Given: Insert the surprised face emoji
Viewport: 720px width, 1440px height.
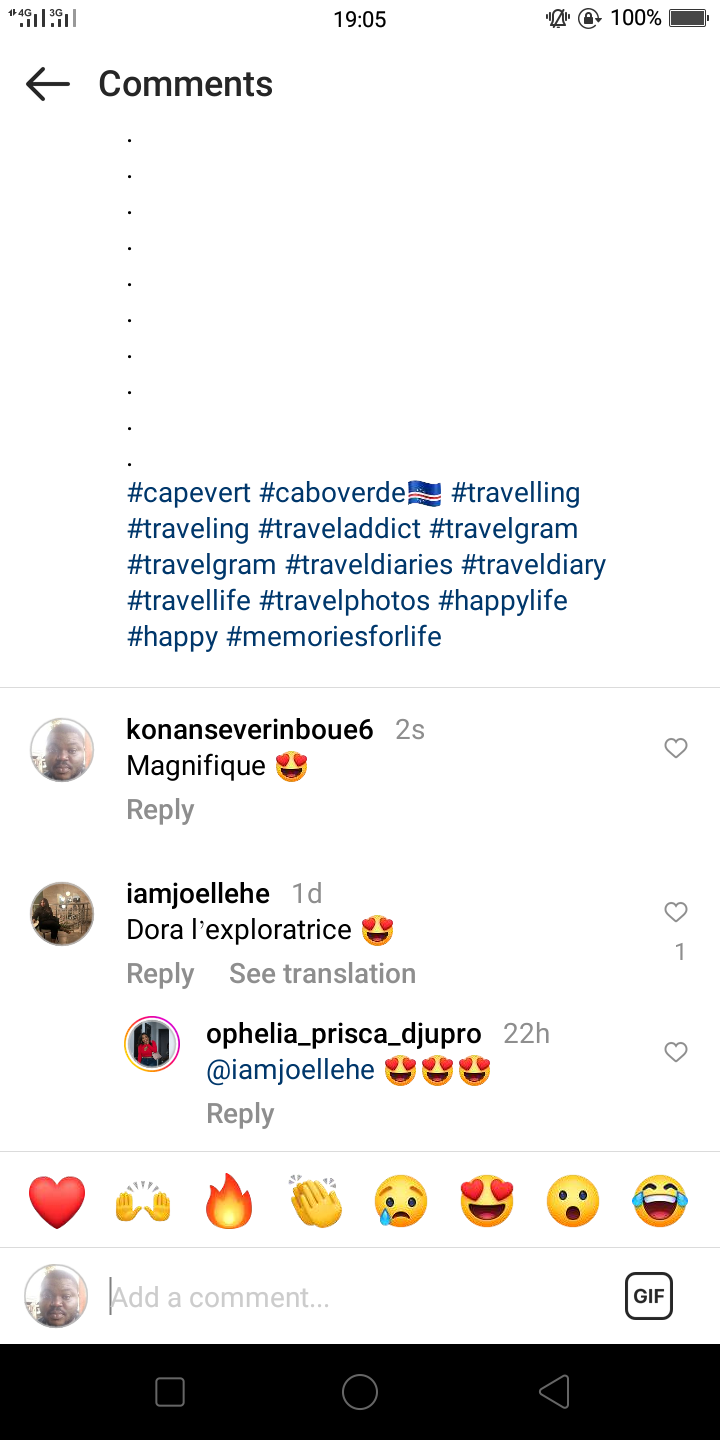Looking at the screenshot, I should tap(573, 1202).
